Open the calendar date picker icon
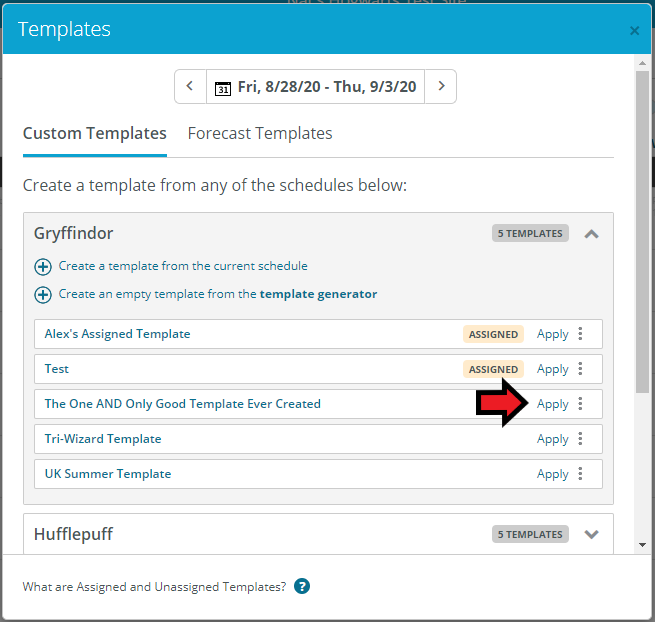655x622 pixels. tap(223, 88)
